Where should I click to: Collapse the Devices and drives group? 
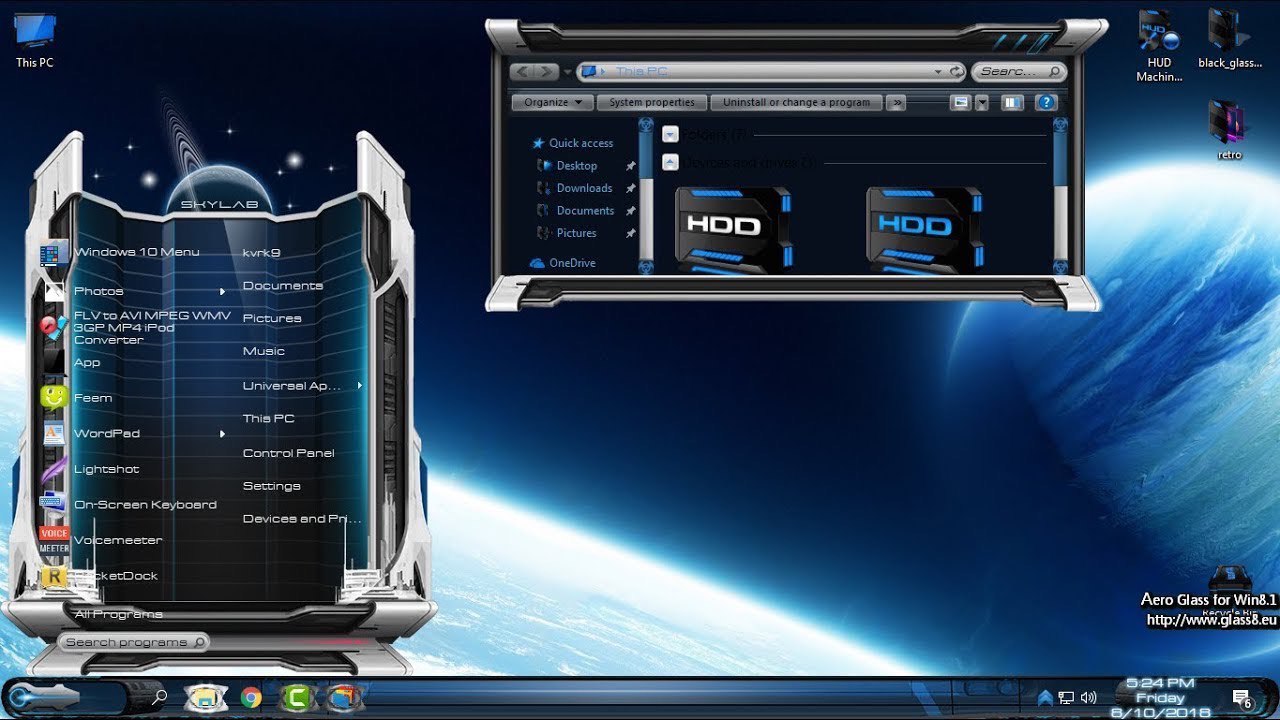(x=670, y=162)
